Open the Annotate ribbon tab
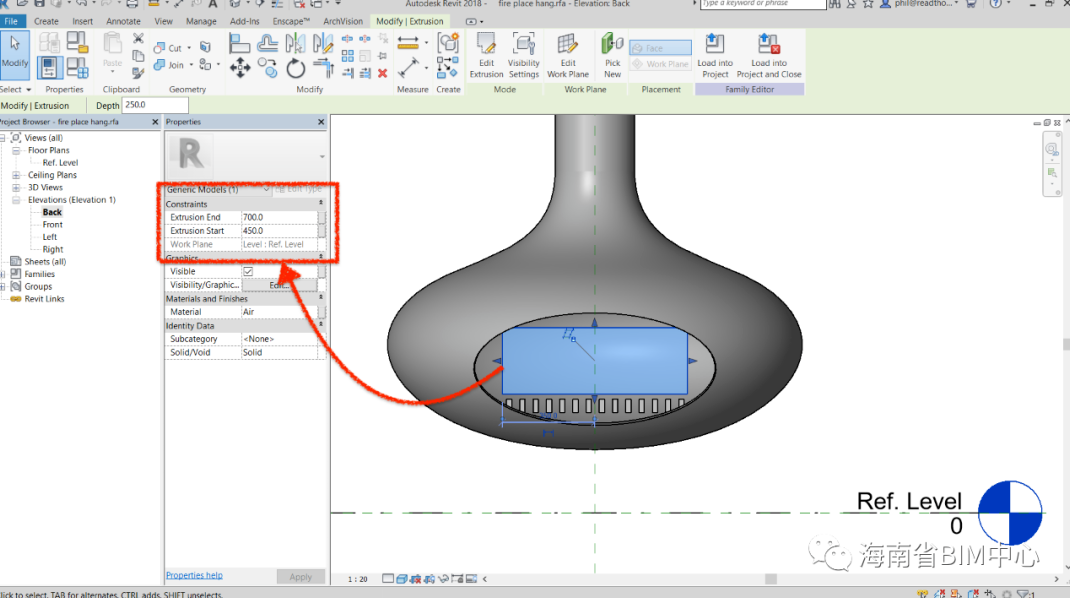 coord(124,21)
